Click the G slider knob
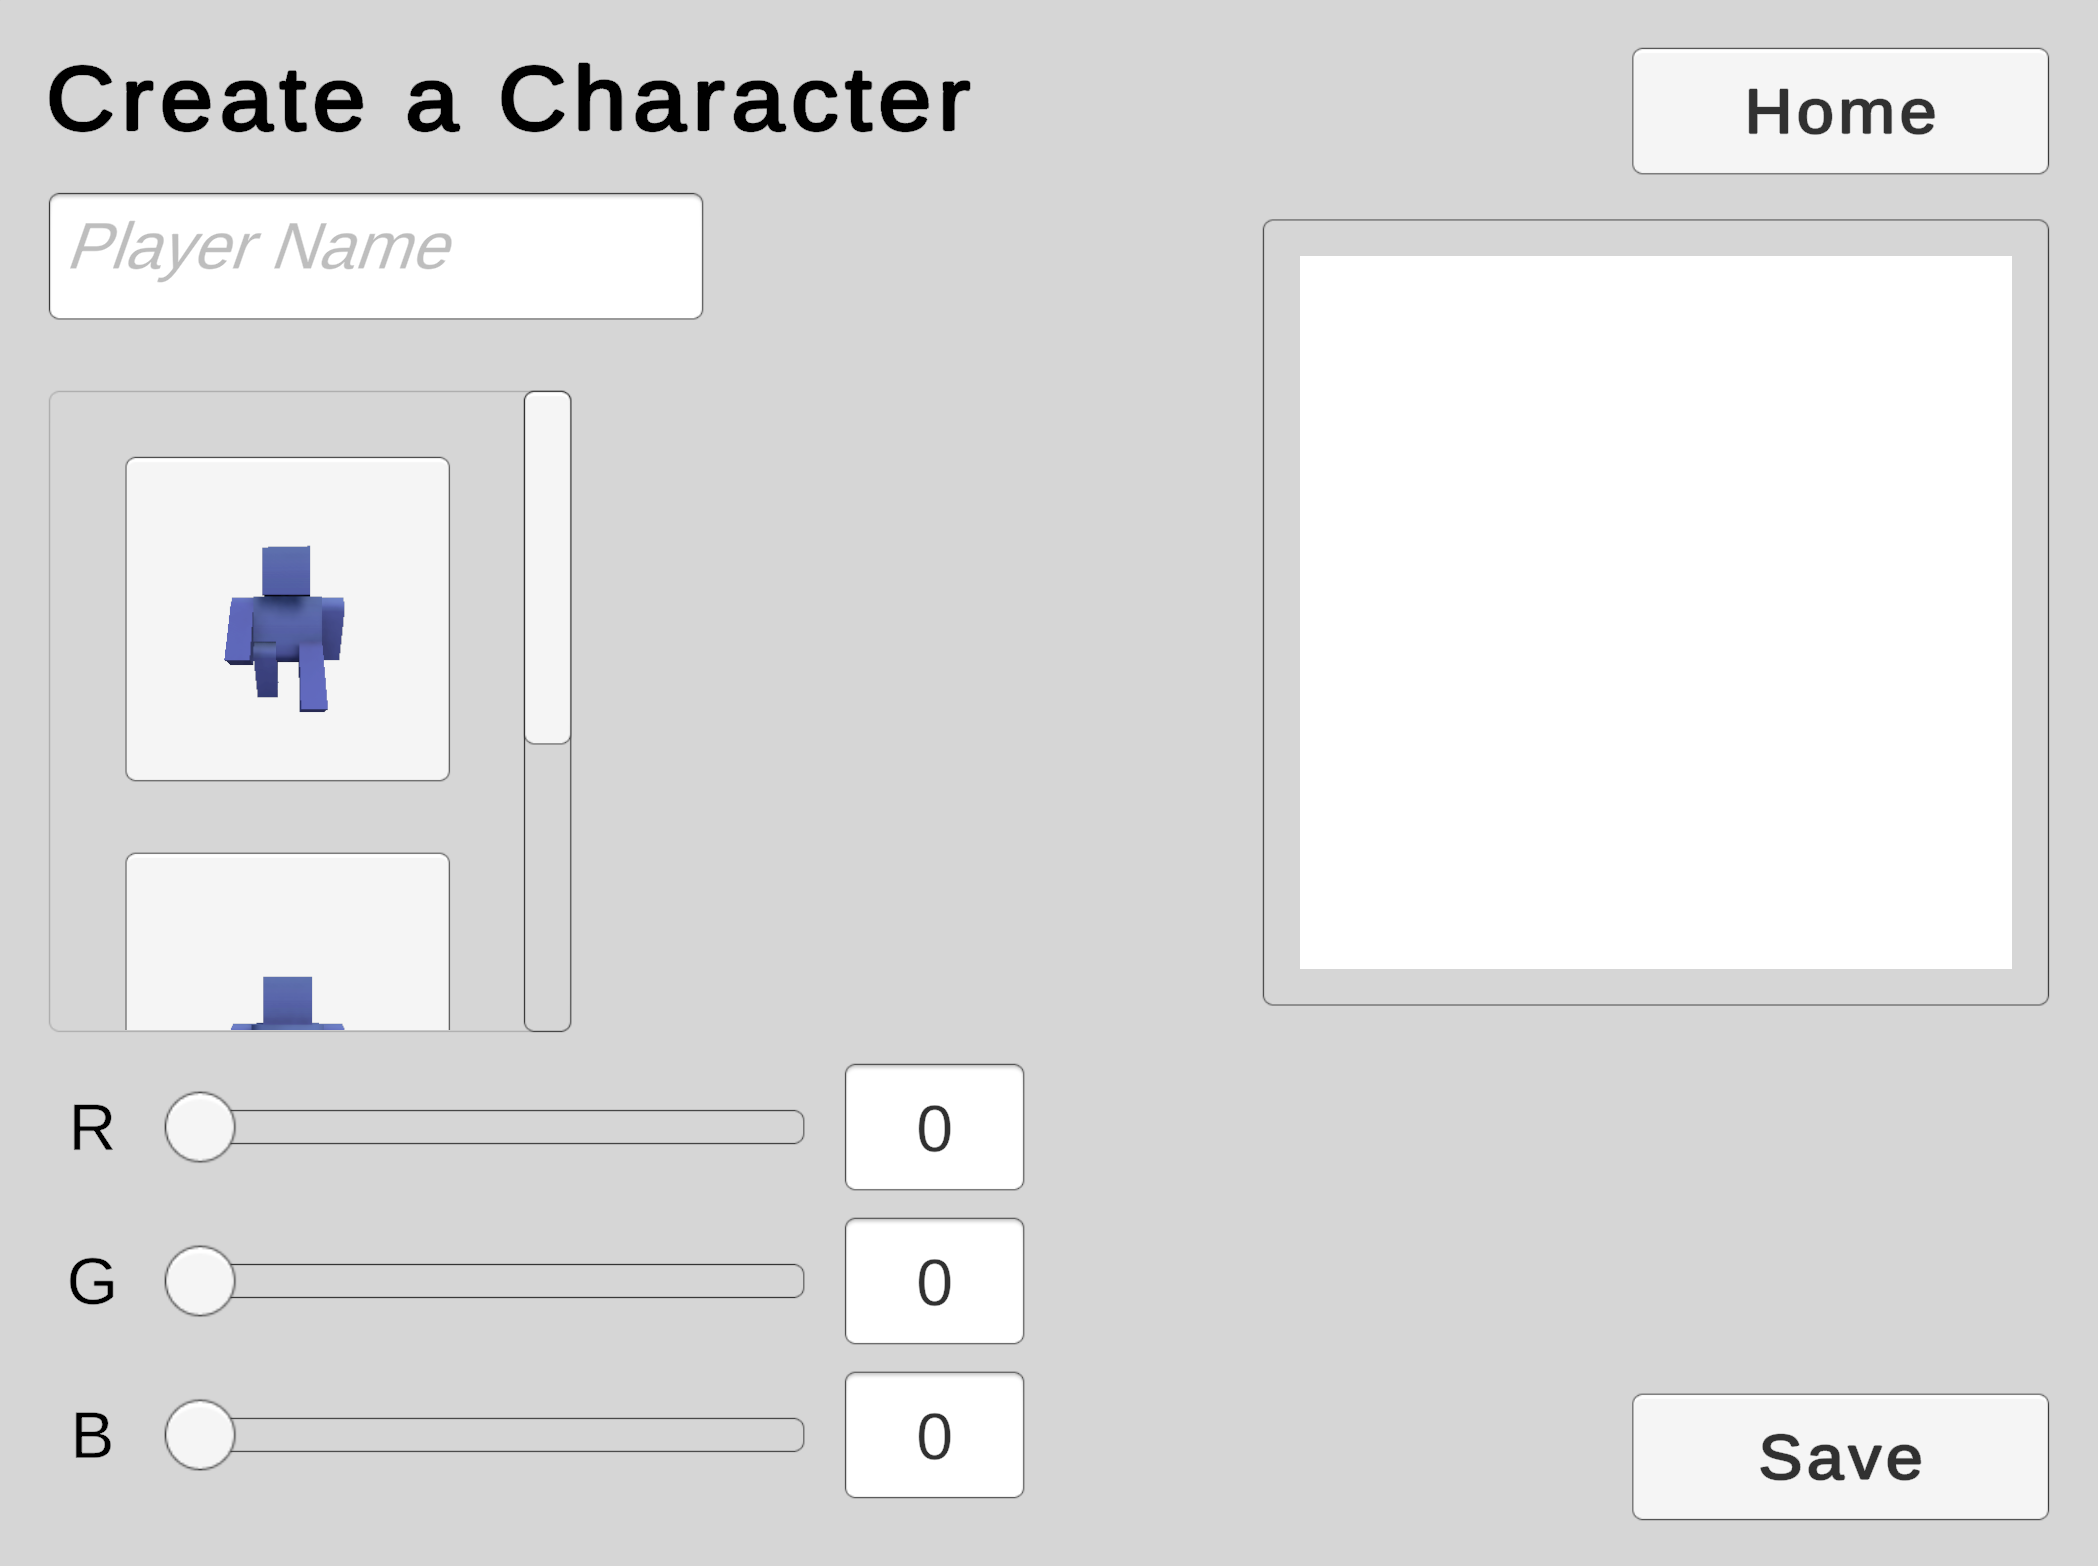The image size is (2098, 1566). point(200,1281)
